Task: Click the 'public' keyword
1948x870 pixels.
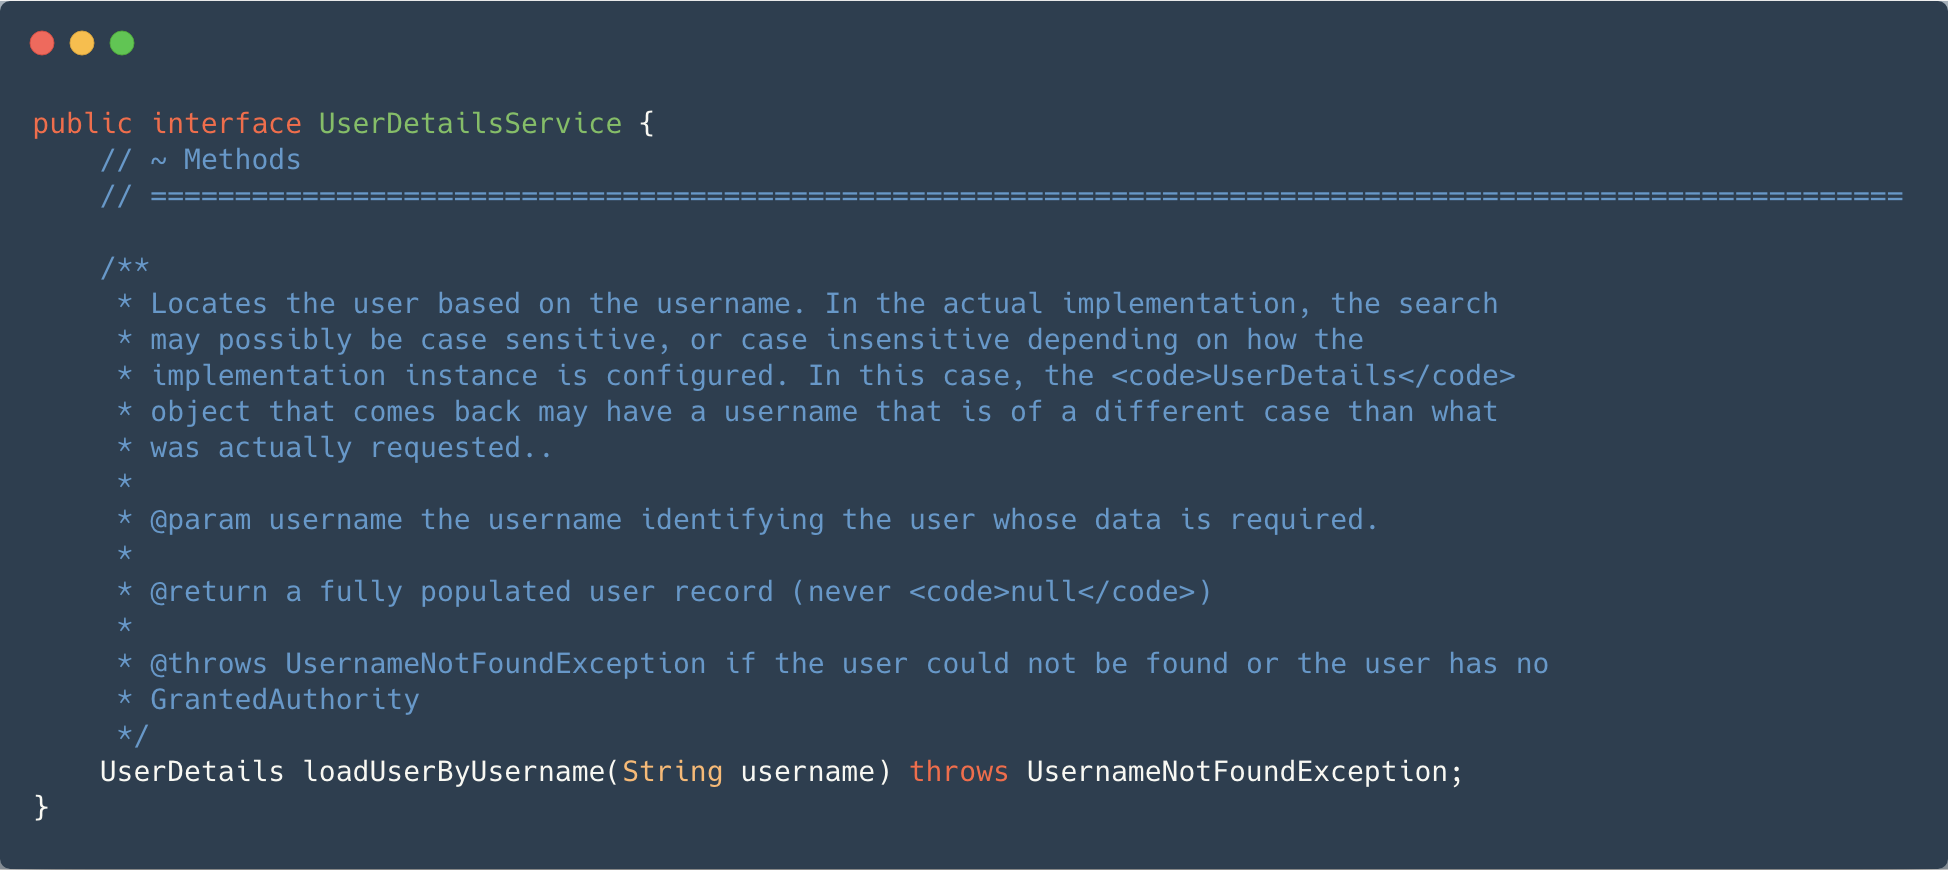Action: point(82,124)
